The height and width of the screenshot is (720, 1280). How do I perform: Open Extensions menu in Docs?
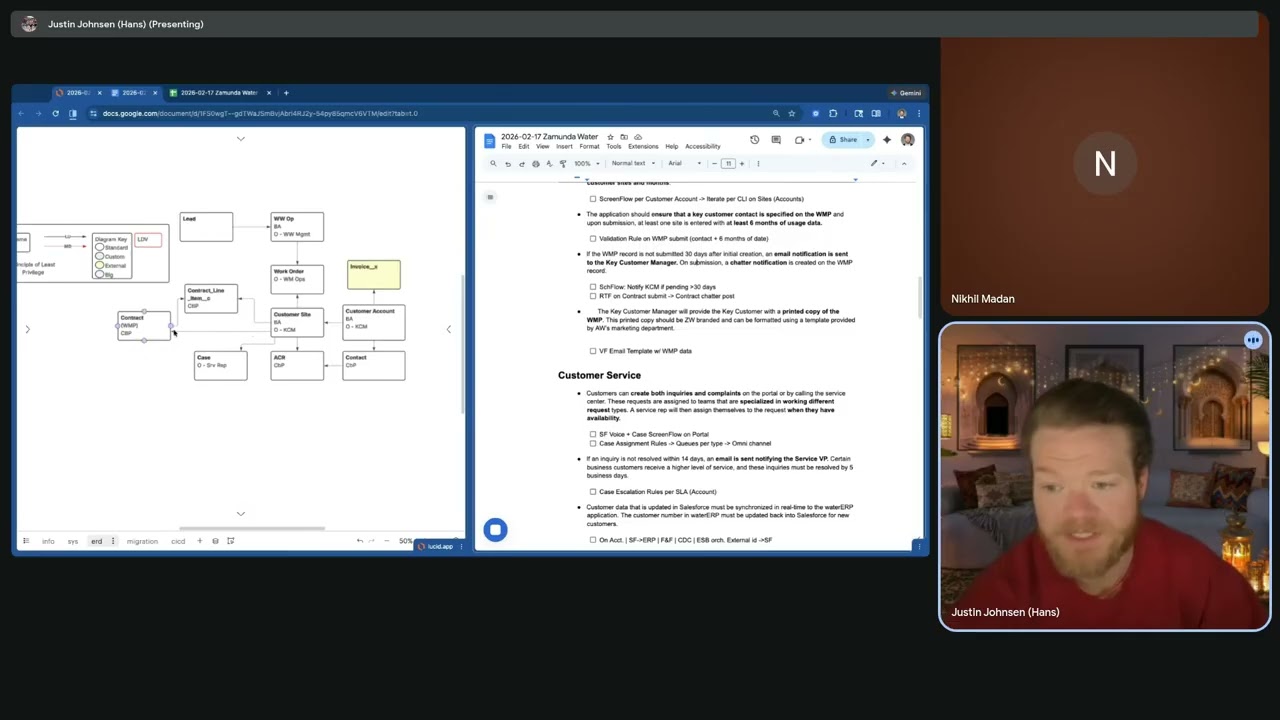[x=643, y=147]
